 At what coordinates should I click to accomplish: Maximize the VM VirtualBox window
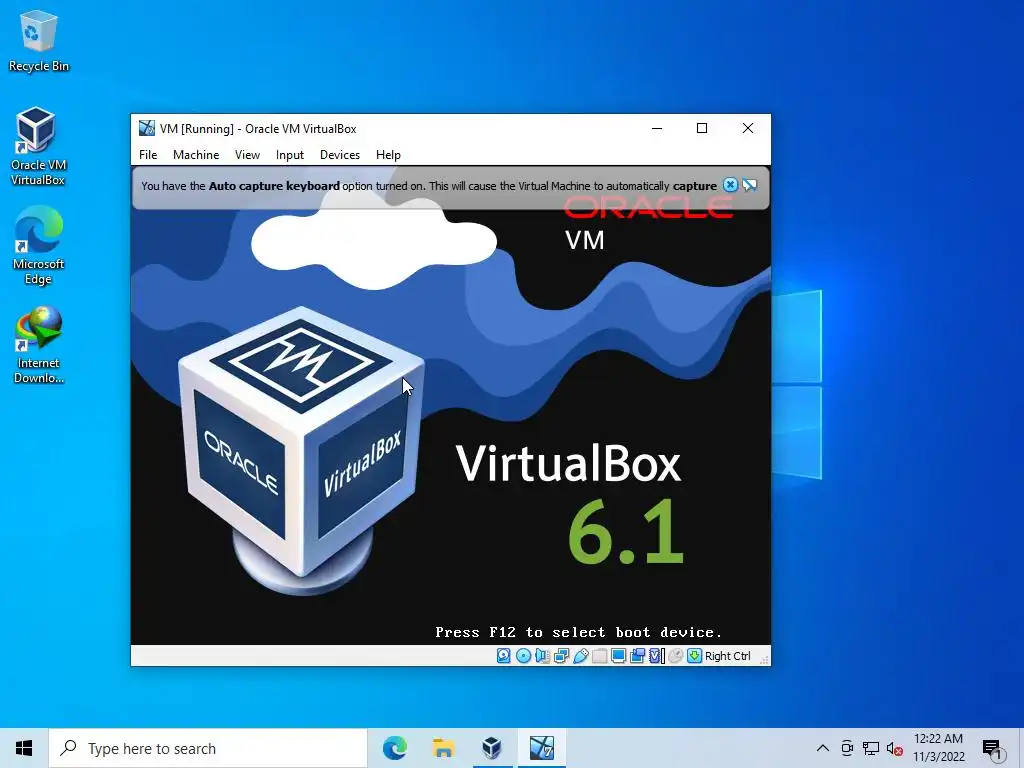click(x=702, y=128)
